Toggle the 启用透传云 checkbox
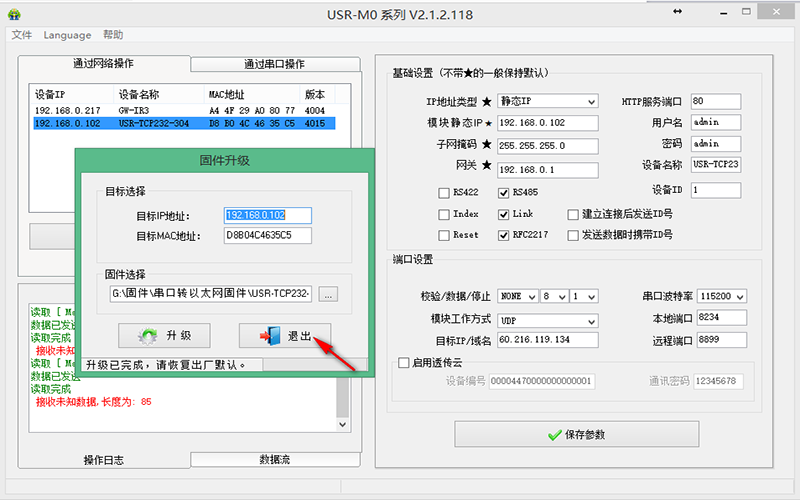The image size is (800, 500). tap(404, 363)
